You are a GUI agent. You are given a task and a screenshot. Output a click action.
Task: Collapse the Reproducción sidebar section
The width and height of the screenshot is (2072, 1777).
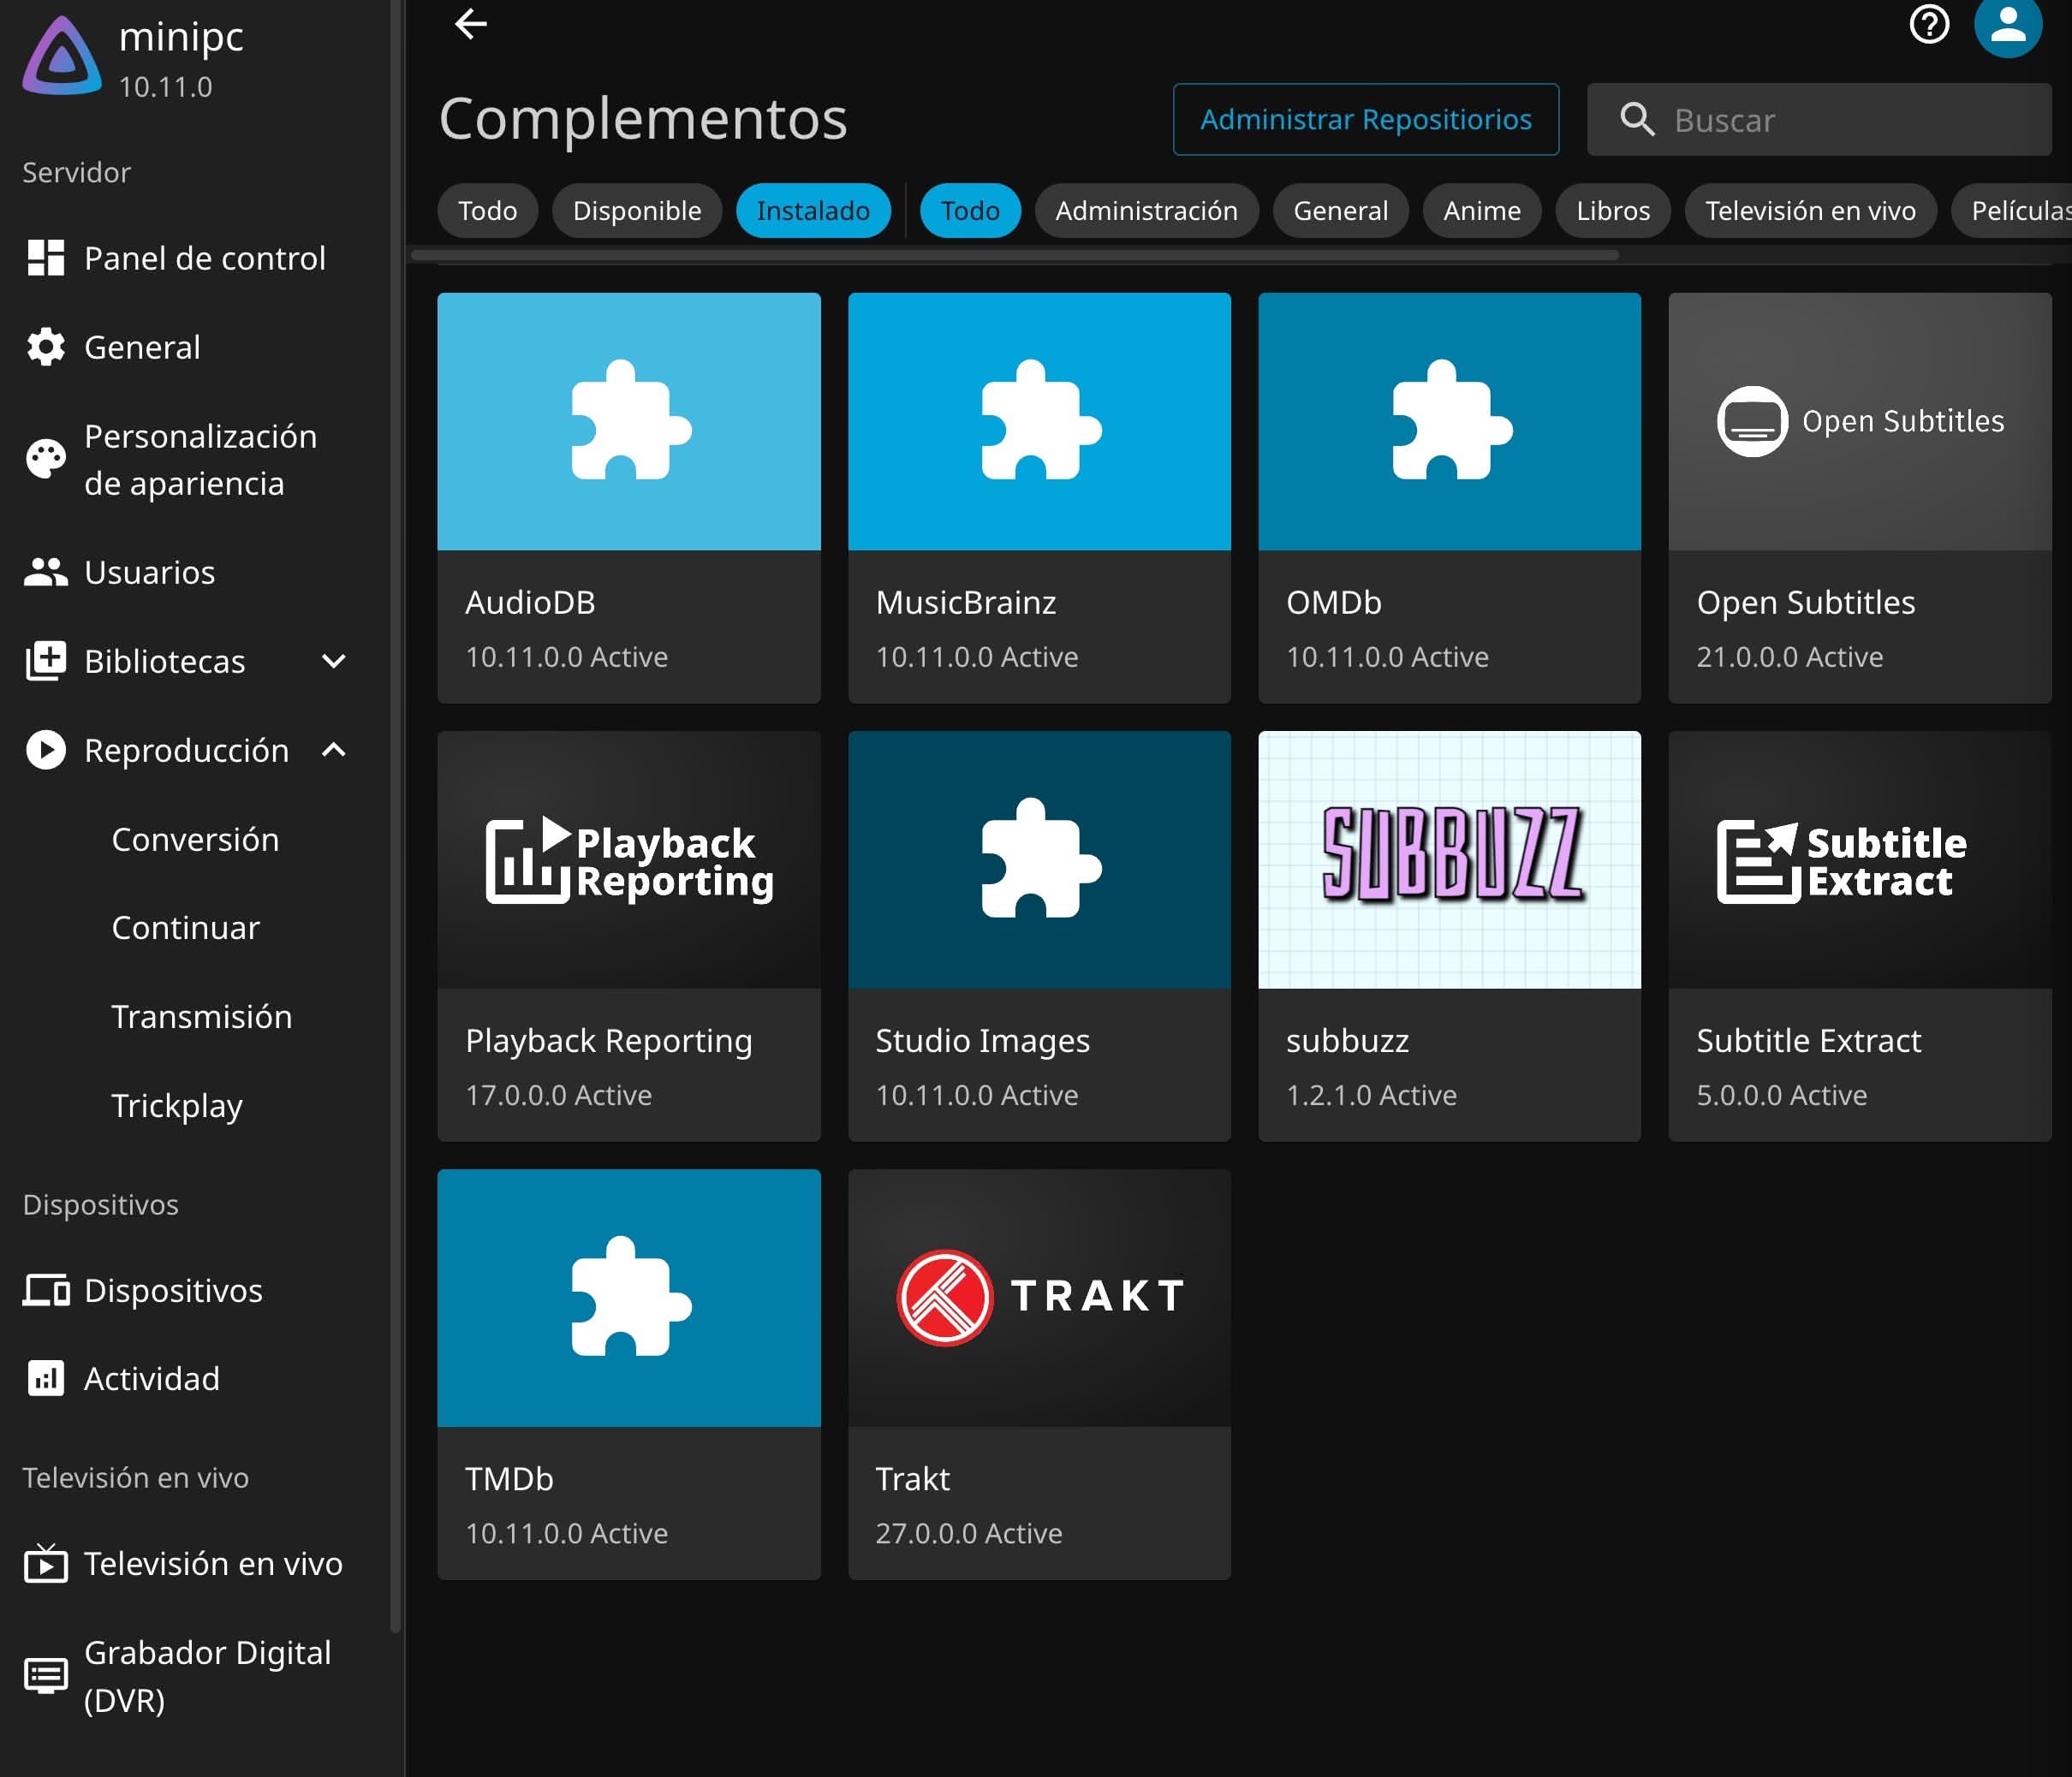point(334,750)
